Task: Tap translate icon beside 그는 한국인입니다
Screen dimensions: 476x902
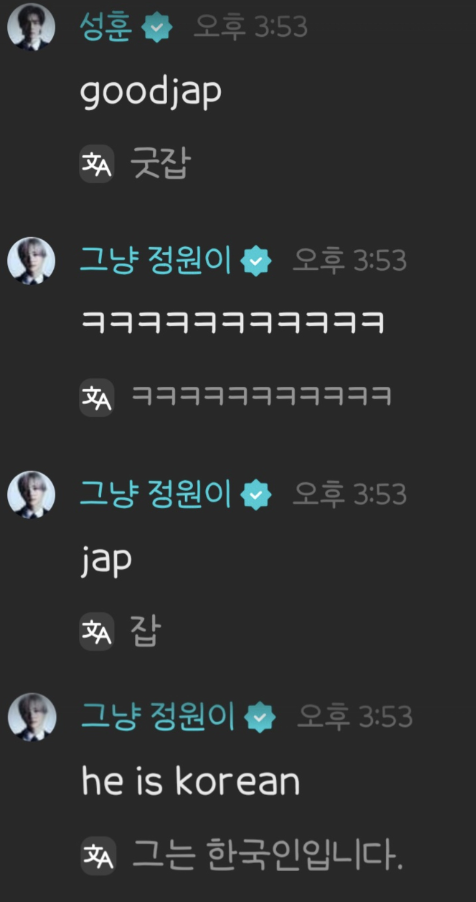Action: (x=98, y=856)
